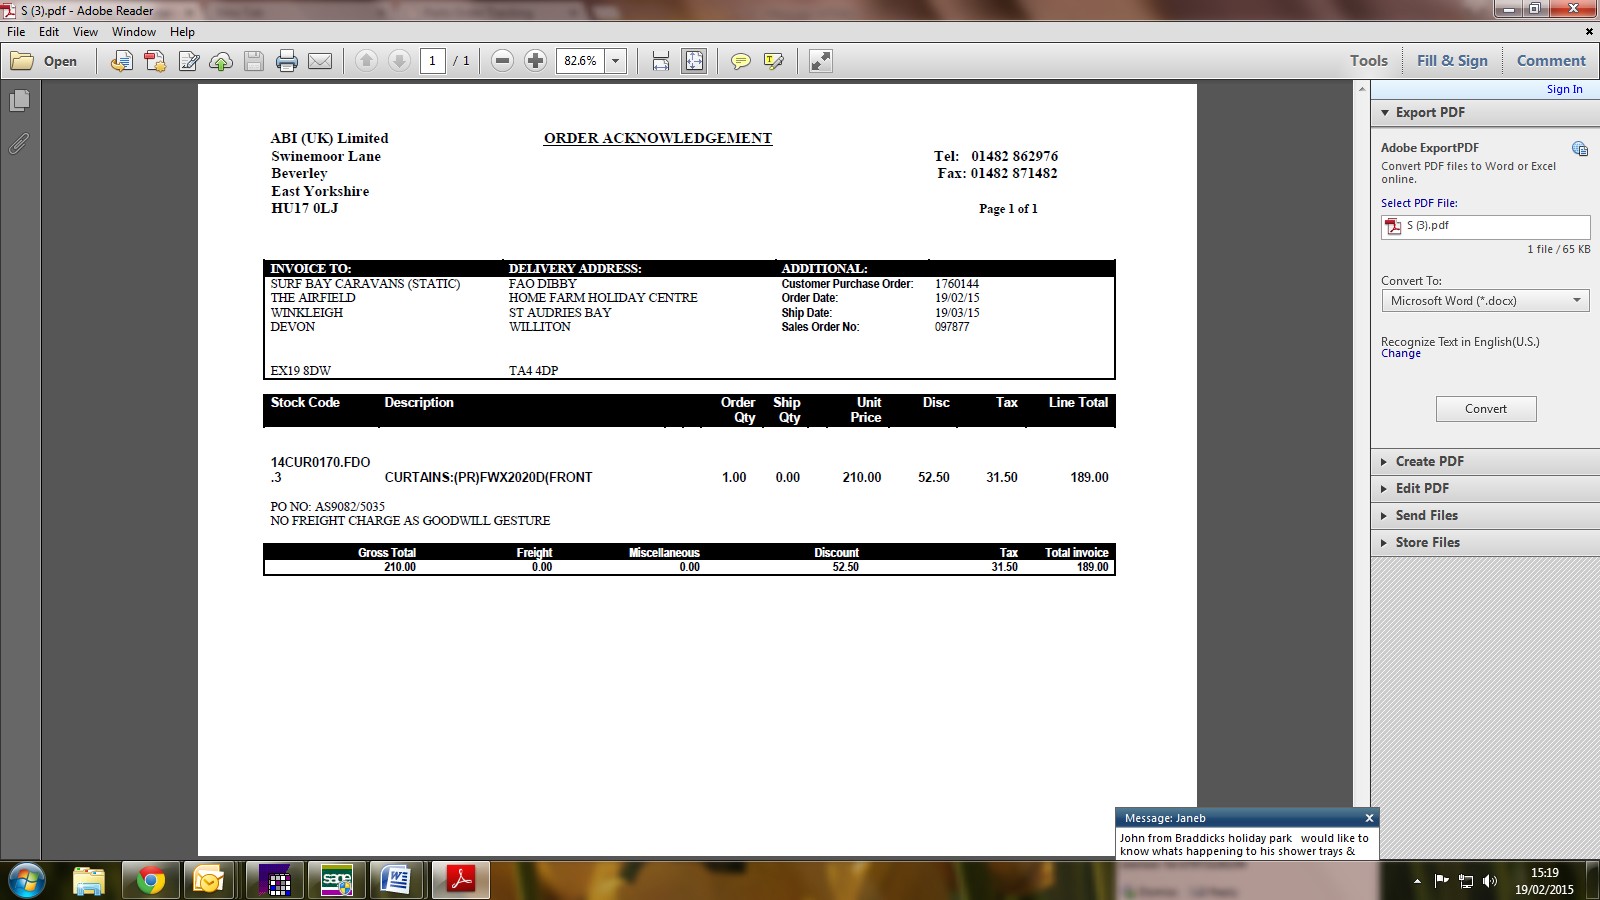Click the Print icon in toolbar
Viewport: 1600px width, 900px height.
(287, 61)
